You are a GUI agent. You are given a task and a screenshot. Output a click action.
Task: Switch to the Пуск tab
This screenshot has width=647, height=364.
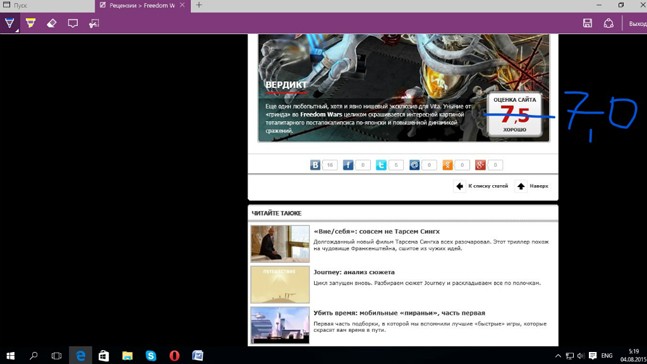click(47, 5)
